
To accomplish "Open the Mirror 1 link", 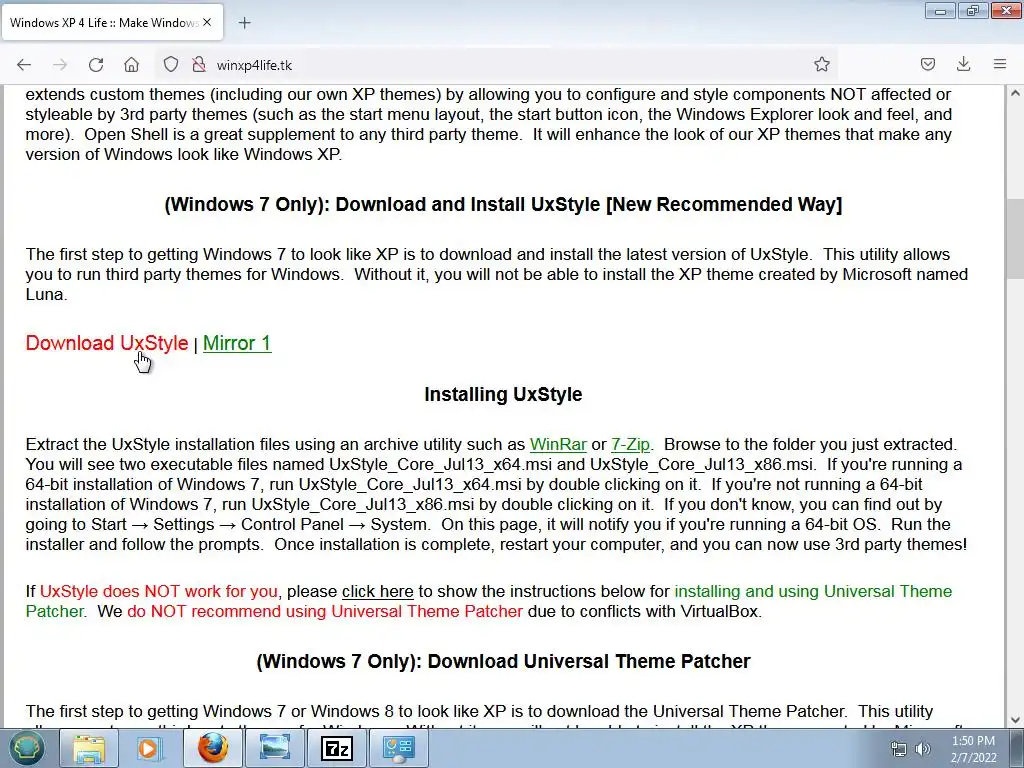I will 237,343.
